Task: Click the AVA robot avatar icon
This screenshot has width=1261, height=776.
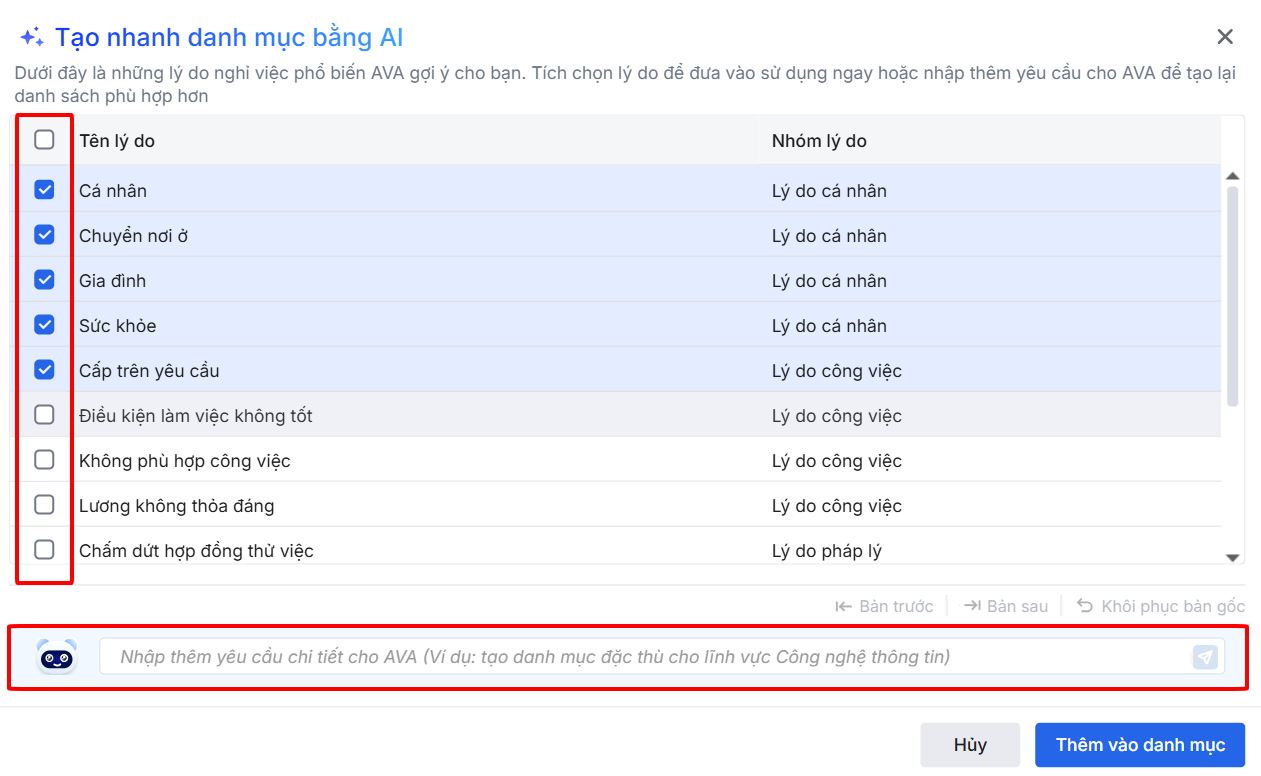Action: (x=56, y=657)
